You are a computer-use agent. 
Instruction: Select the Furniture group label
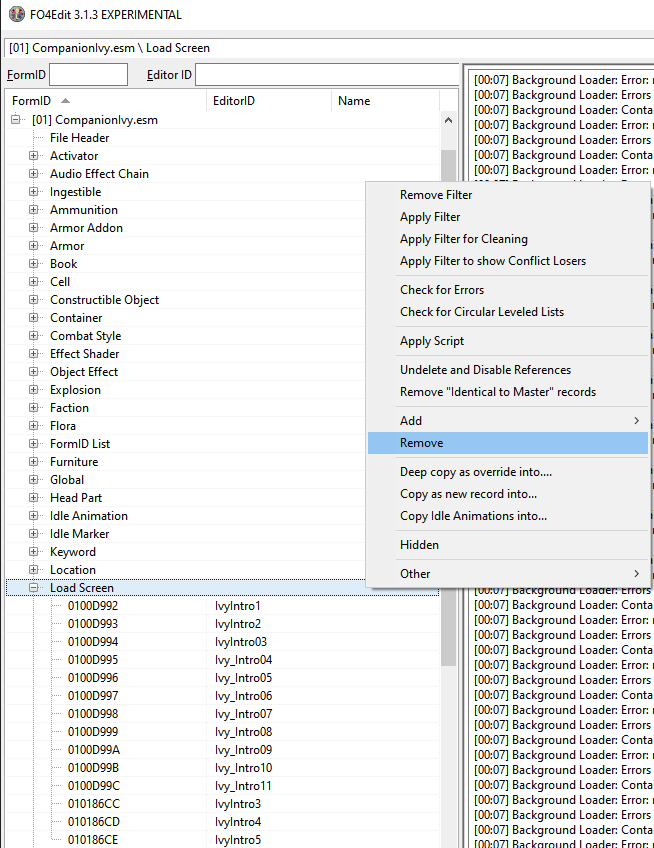point(74,461)
